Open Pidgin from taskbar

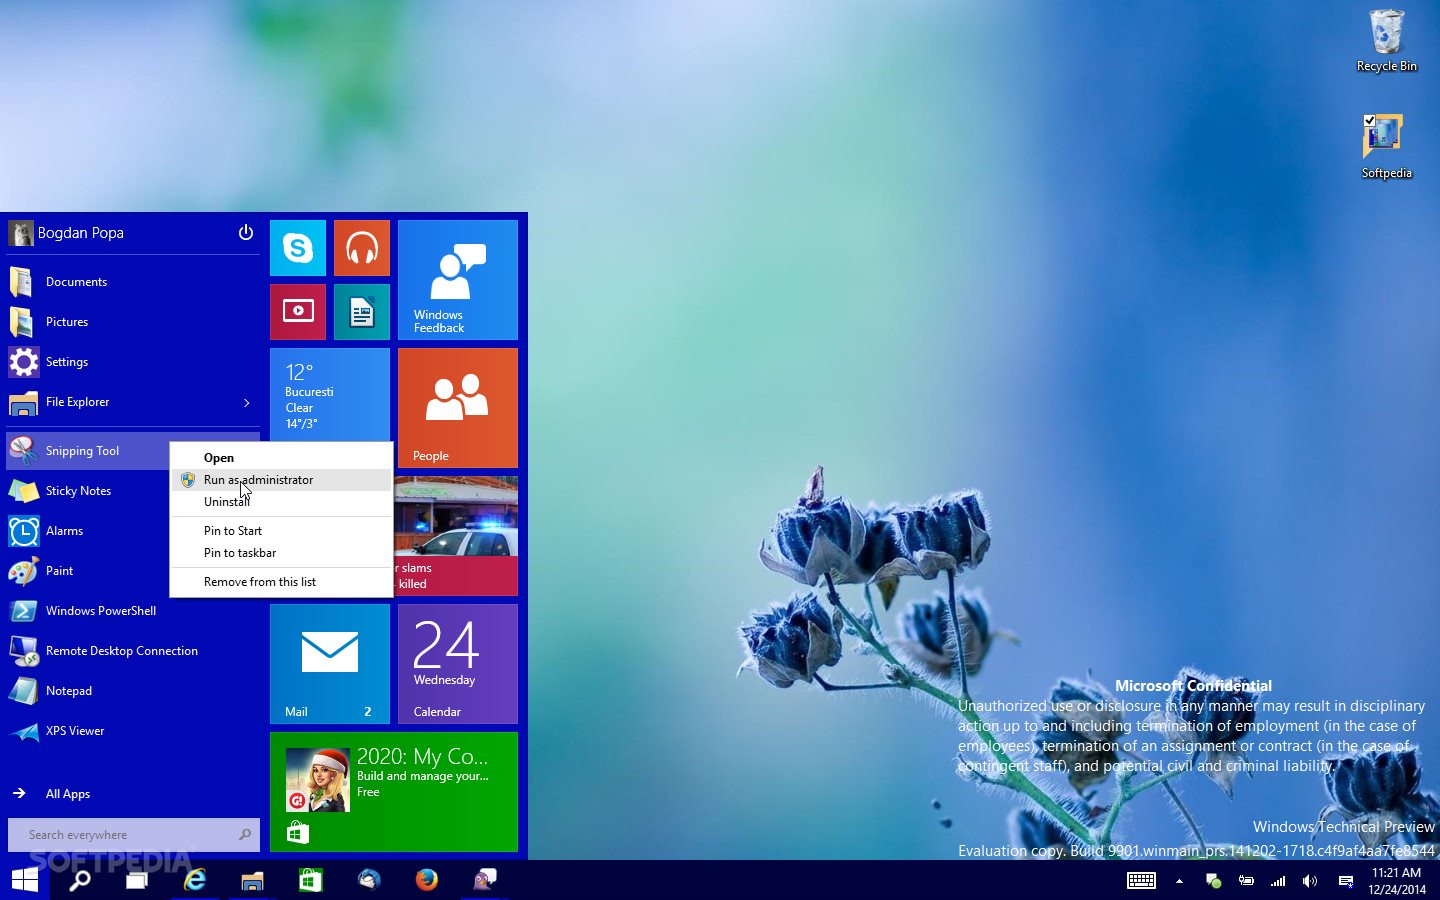coord(485,880)
